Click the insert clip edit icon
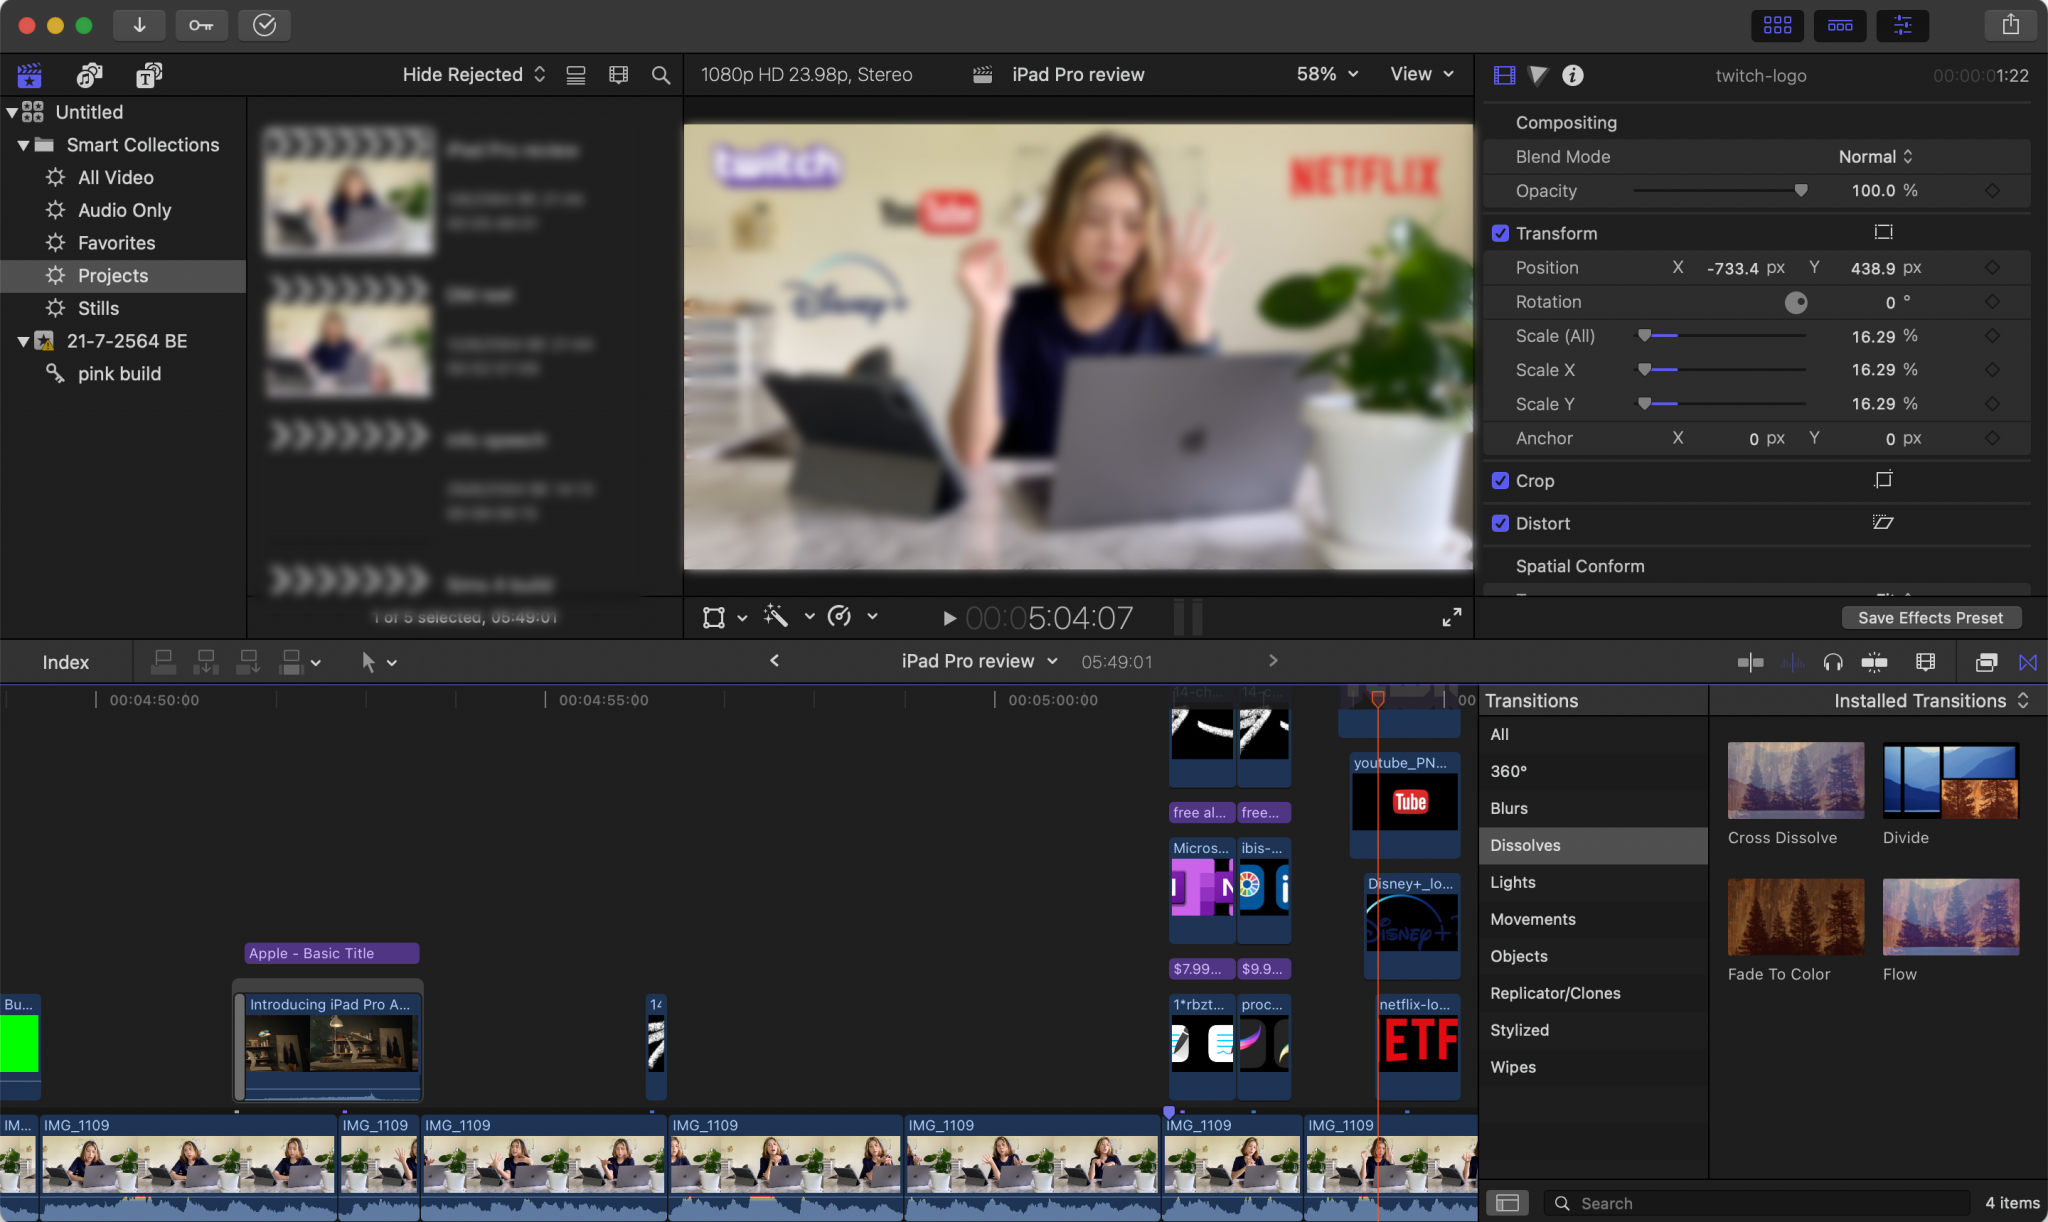 pos(206,662)
